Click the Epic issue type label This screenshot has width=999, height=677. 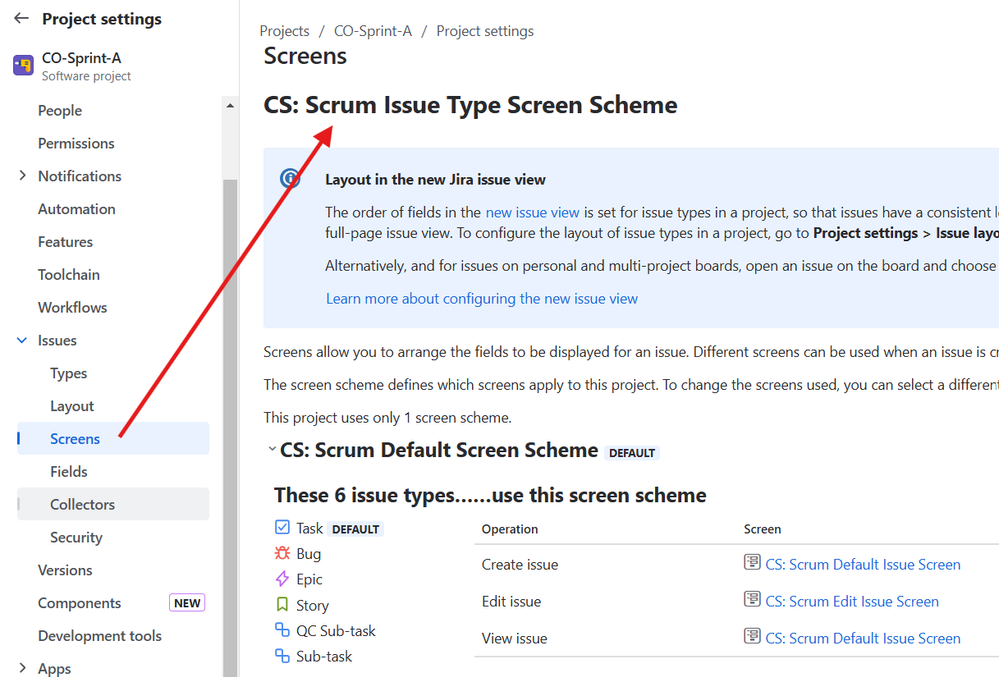click(x=309, y=580)
